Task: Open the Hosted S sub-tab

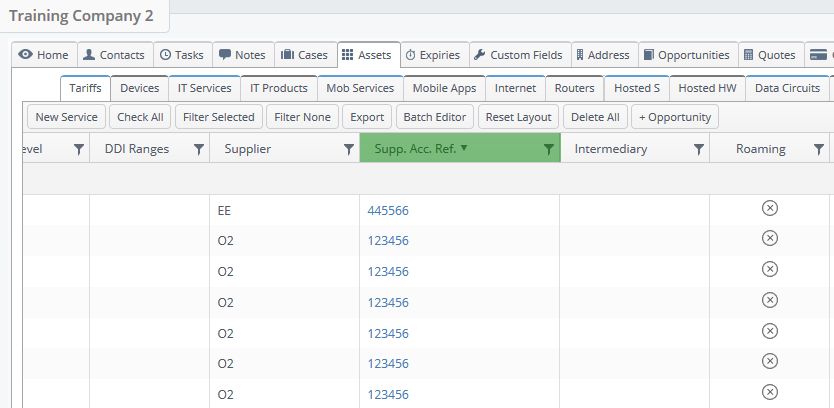Action: click(x=637, y=88)
